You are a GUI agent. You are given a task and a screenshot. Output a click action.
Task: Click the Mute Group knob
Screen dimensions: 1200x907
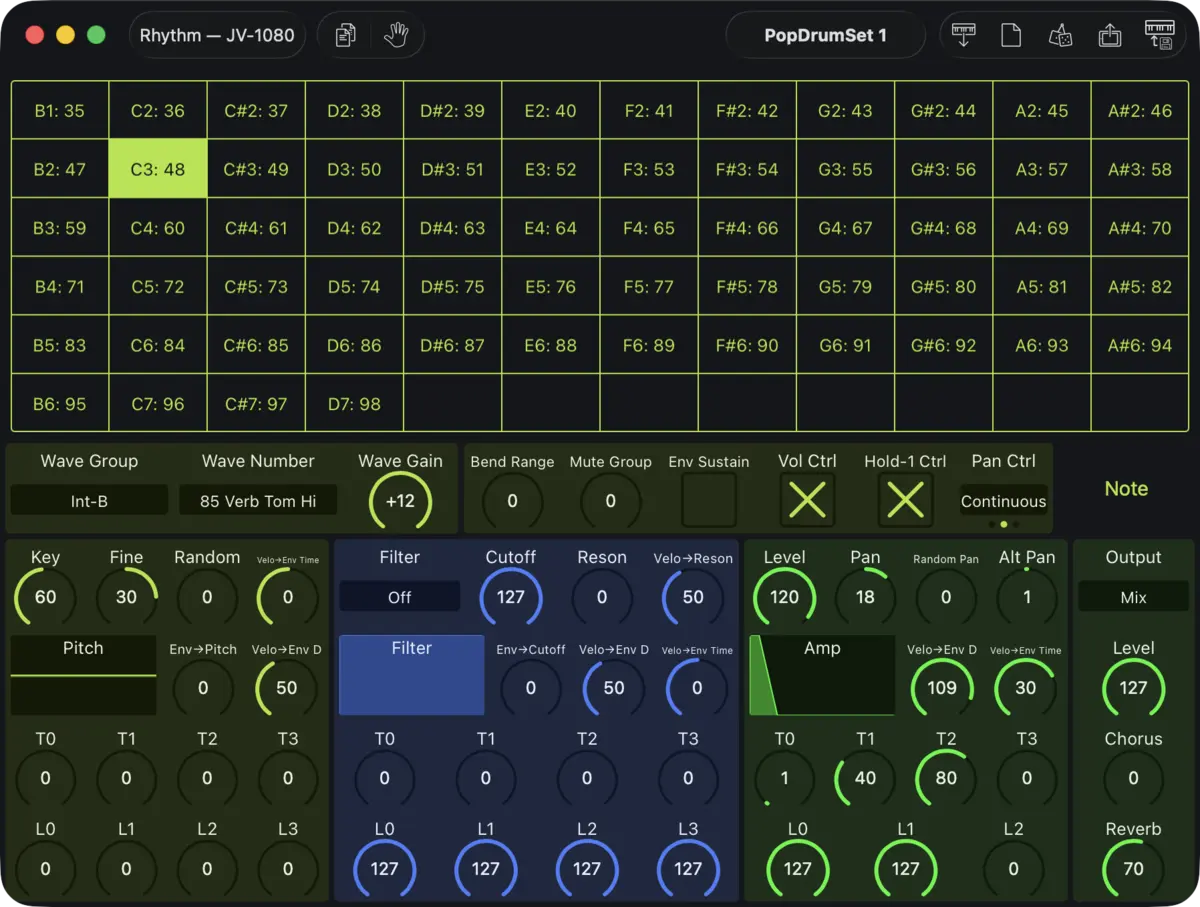[x=610, y=501]
